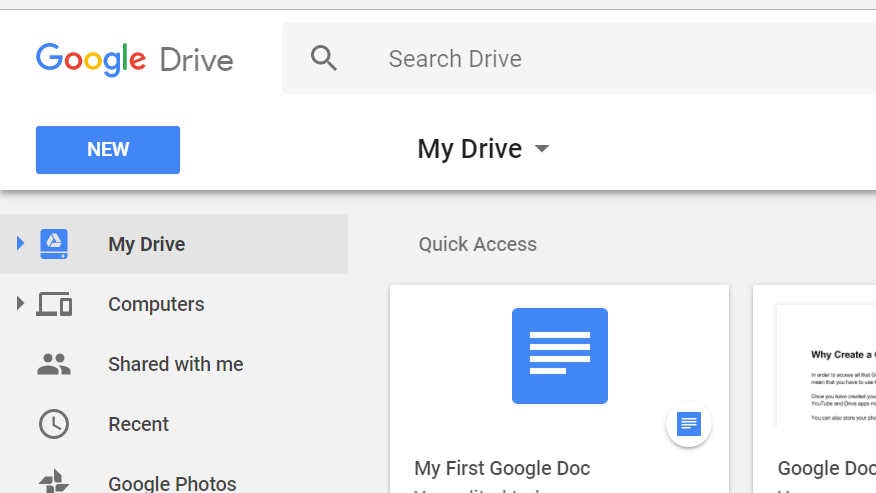Screen dimensions: 876x493
Task: Click the search magnifier icon
Action: pyautogui.click(x=323, y=58)
